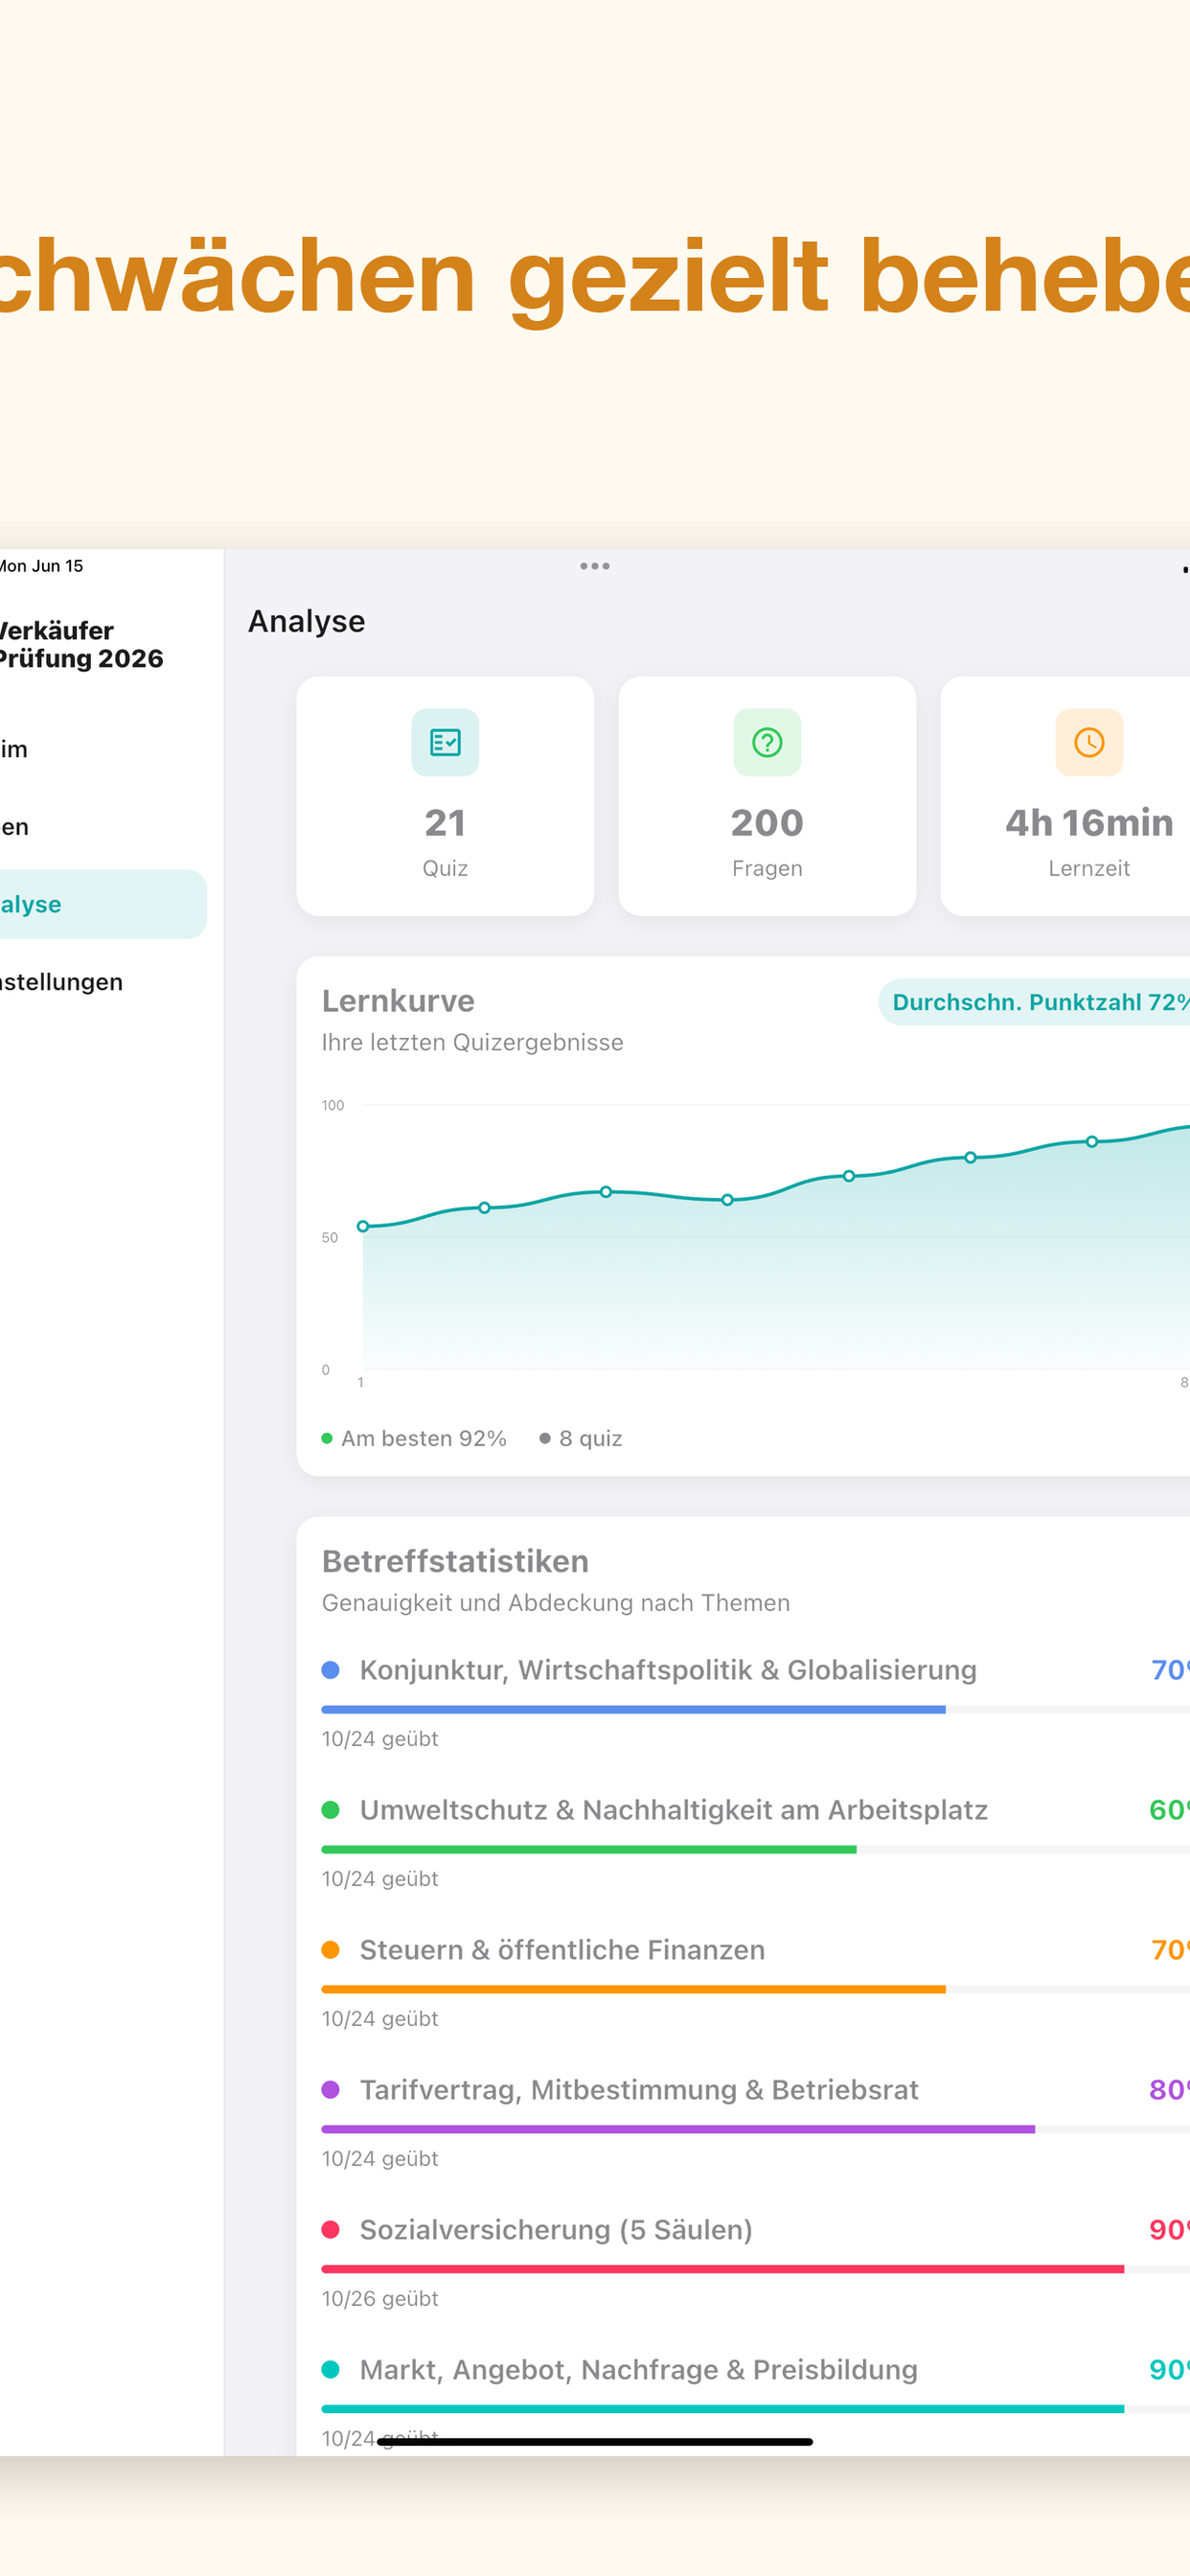Click '10/26 geübt' under Sozialversicherung
Viewport: 1190px width, 2576px height.
click(380, 2299)
